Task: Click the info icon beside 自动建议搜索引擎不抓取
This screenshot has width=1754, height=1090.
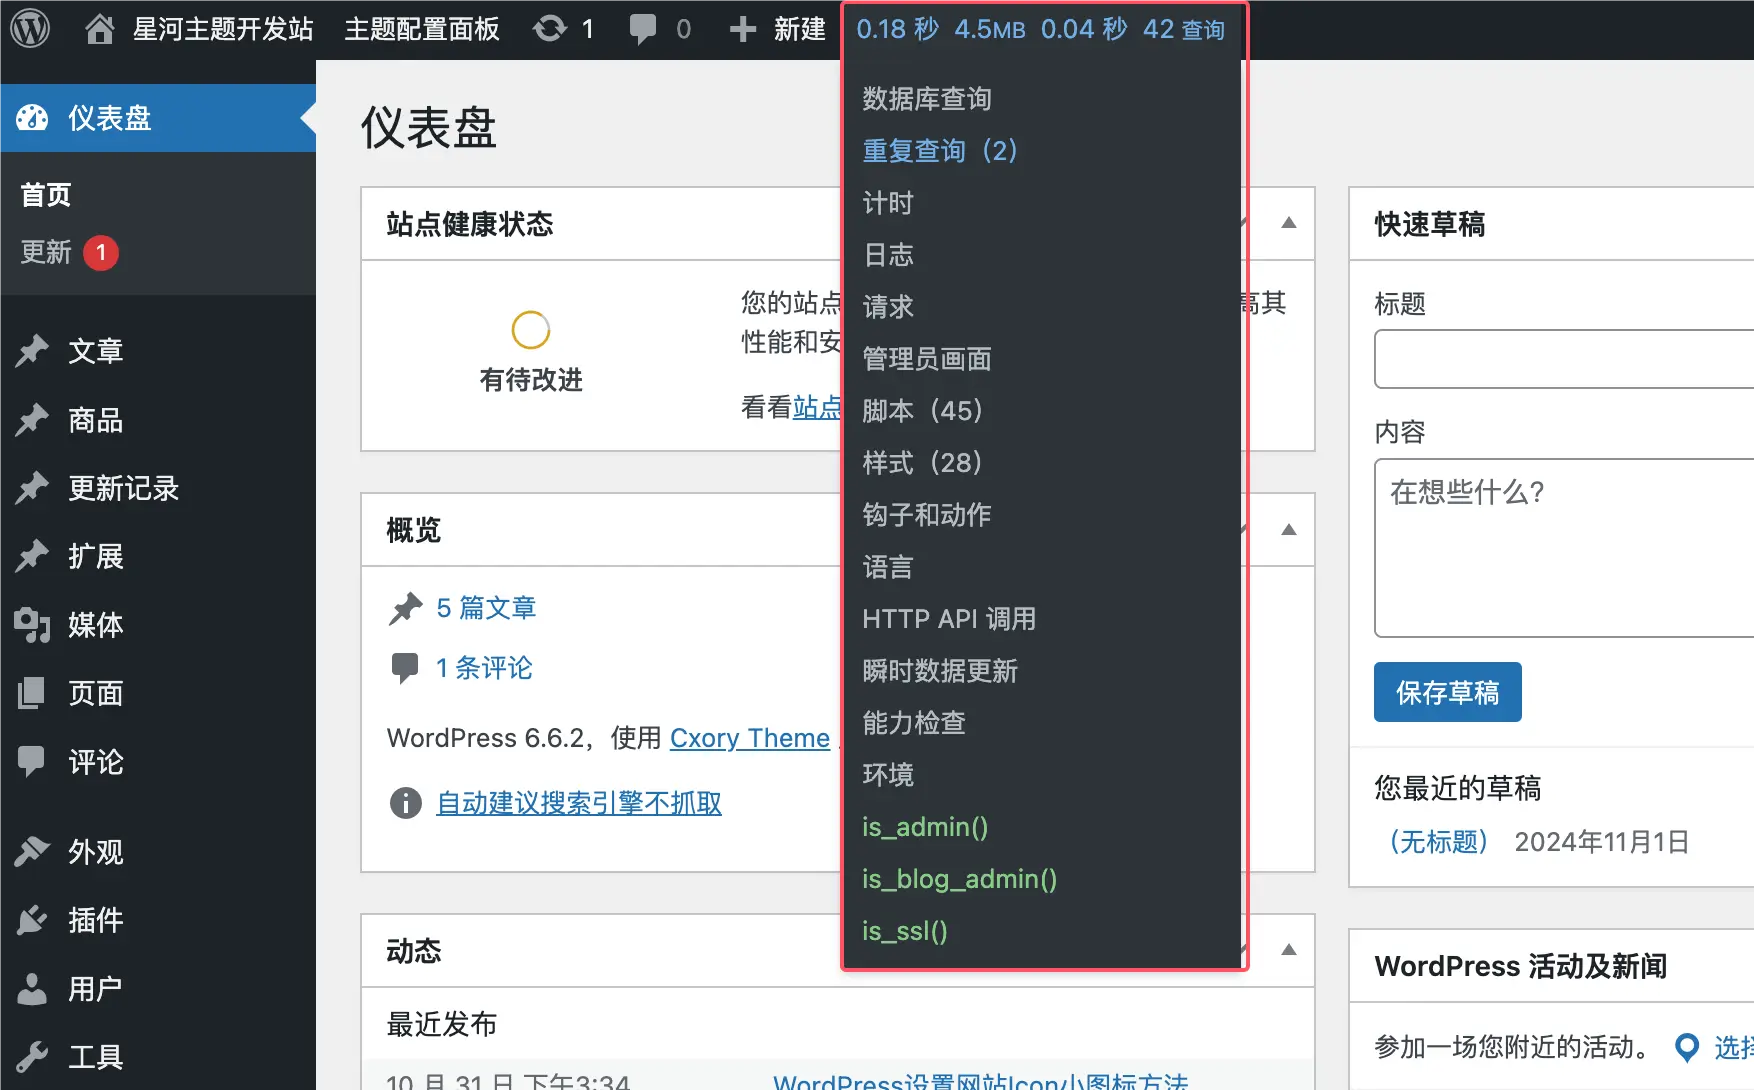Action: 405,803
